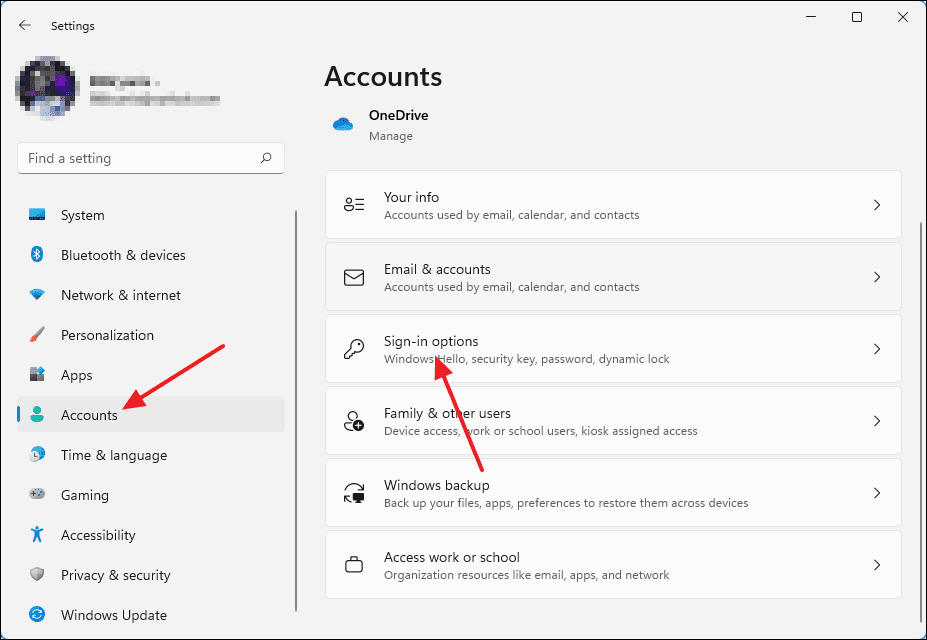Open the Sign-in options title
The width and height of the screenshot is (927, 640).
click(431, 342)
